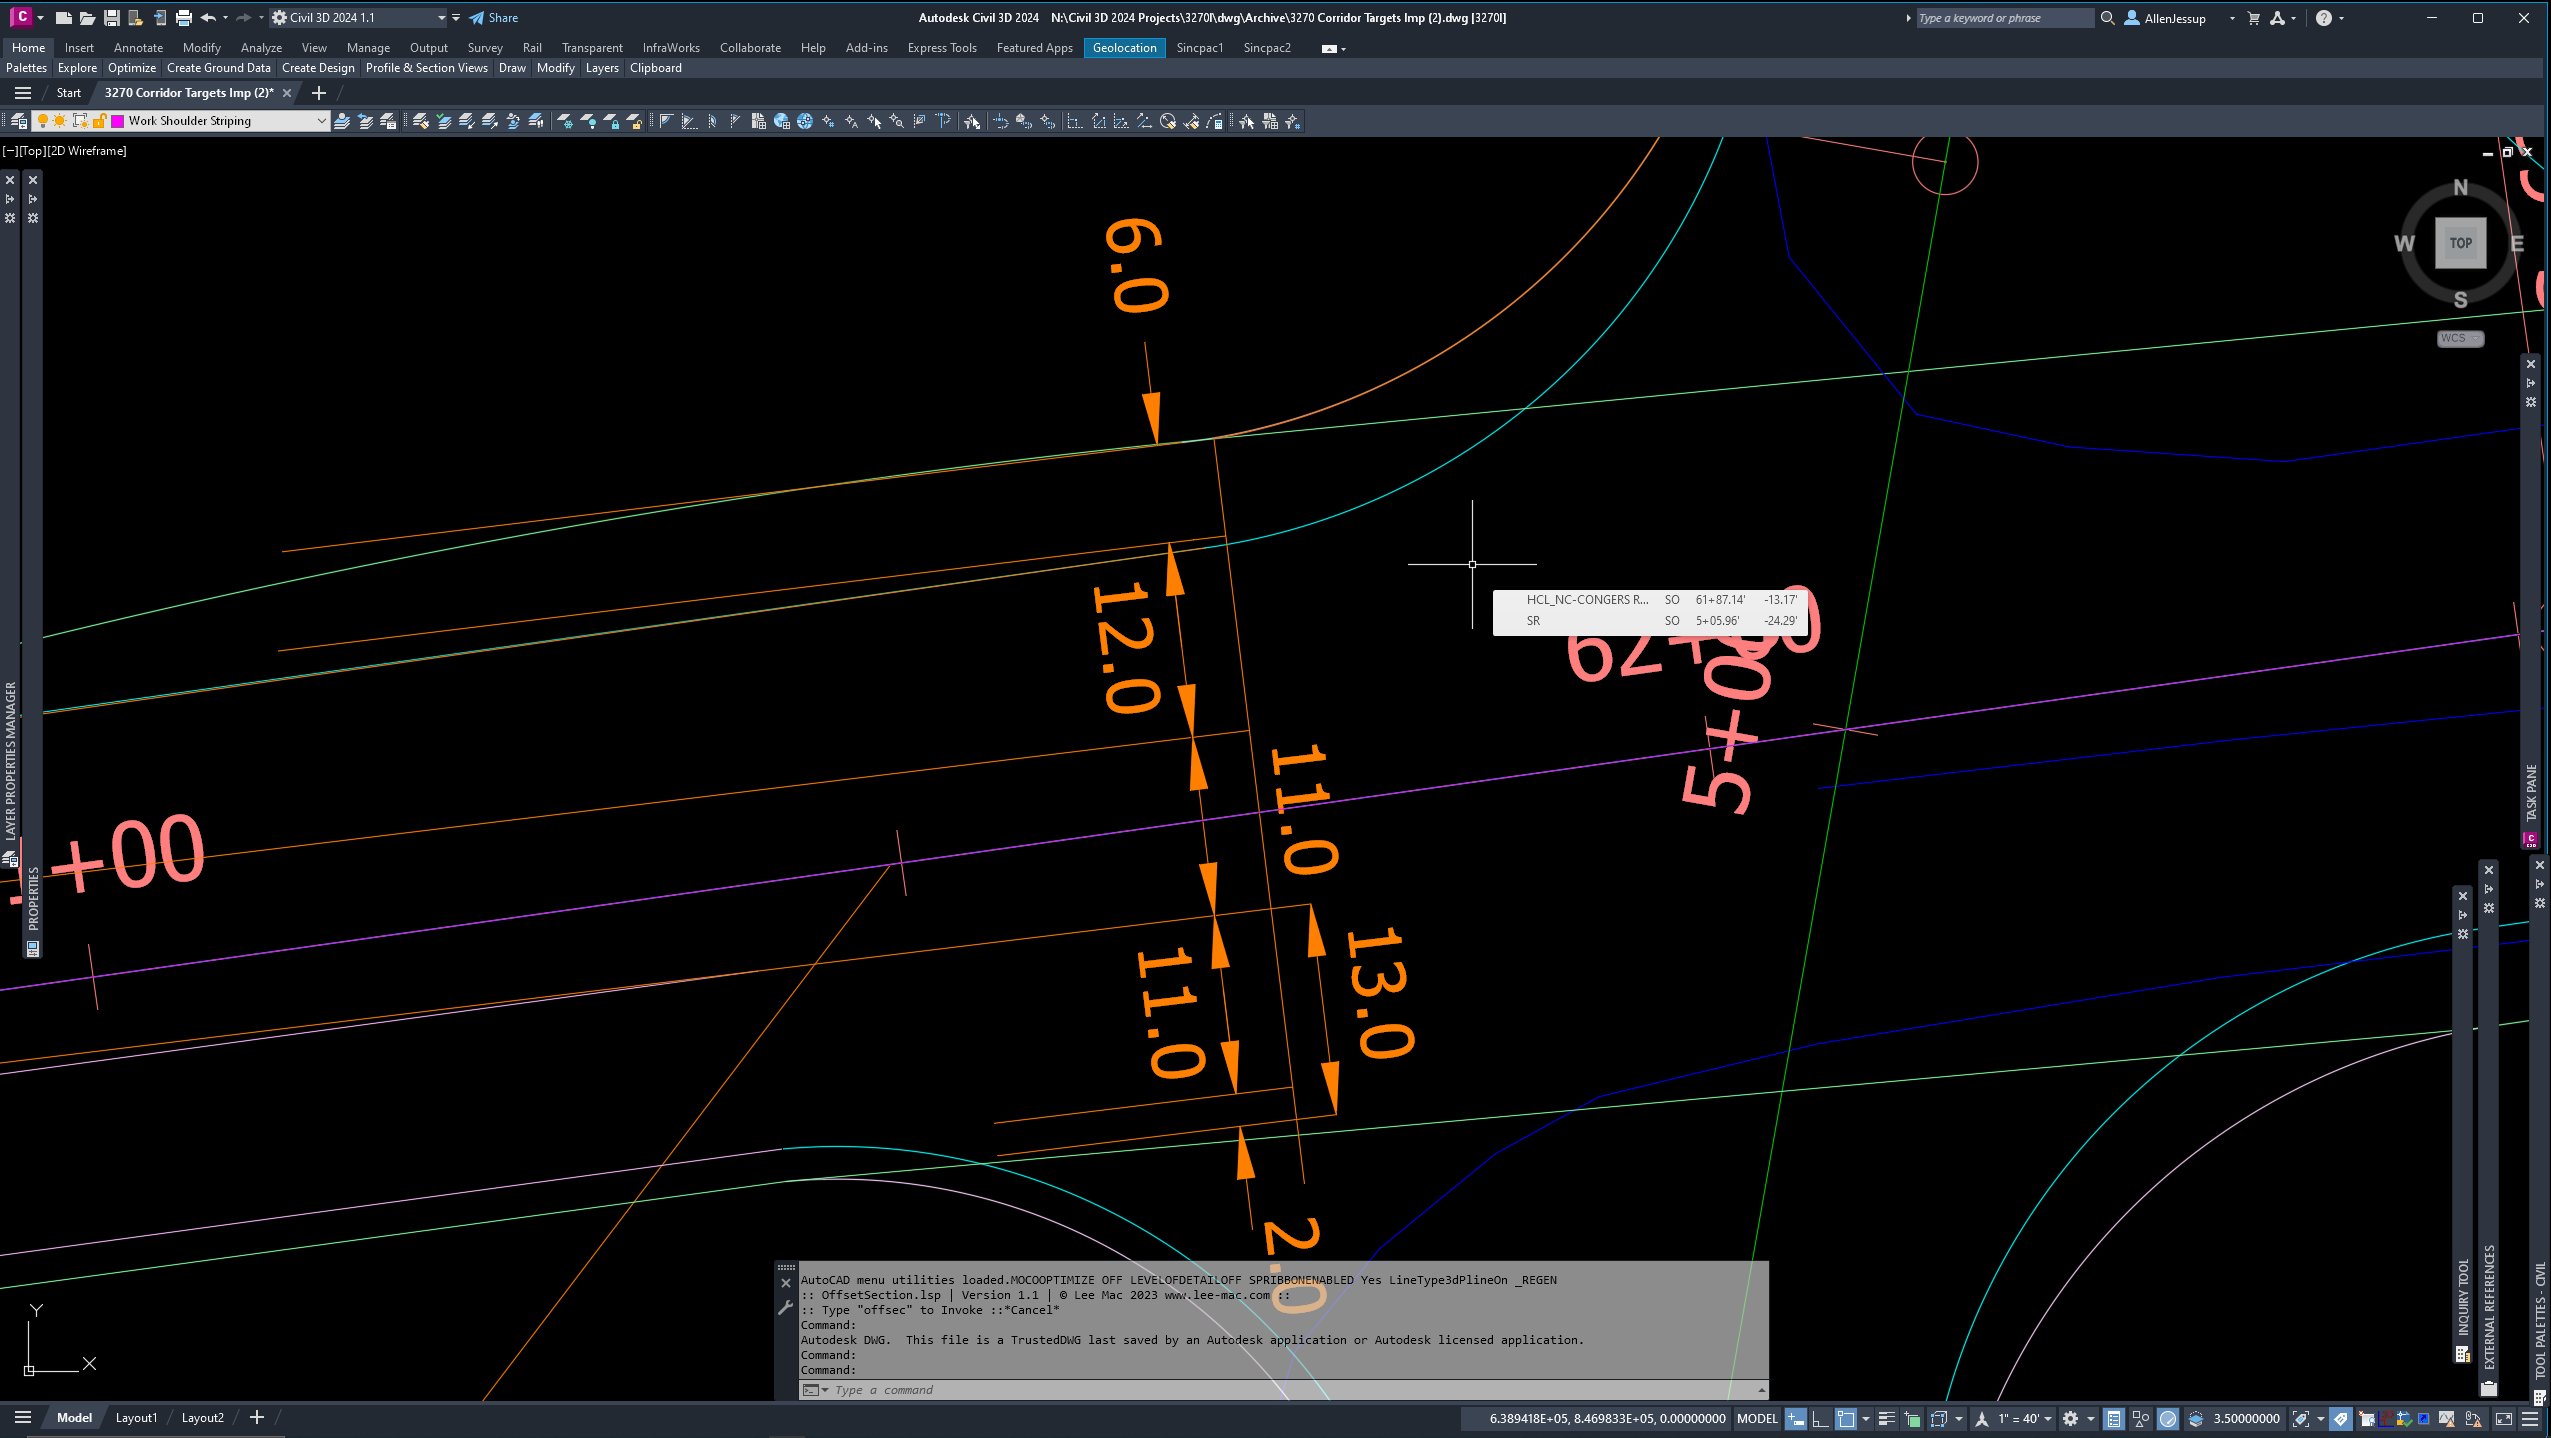
Task: Open the Work Shoulder Striping layer dropdown
Action: pyautogui.click(x=320, y=120)
